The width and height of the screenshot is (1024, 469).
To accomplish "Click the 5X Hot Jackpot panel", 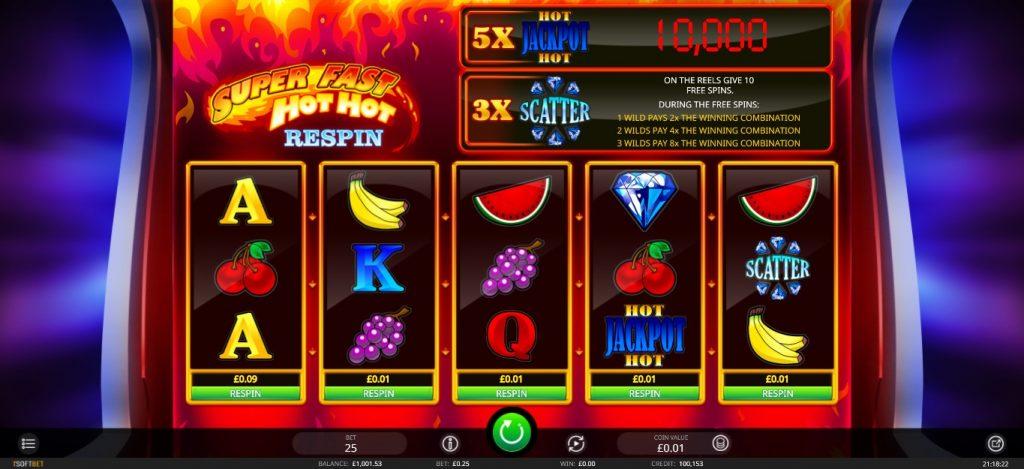I will click(x=646, y=37).
